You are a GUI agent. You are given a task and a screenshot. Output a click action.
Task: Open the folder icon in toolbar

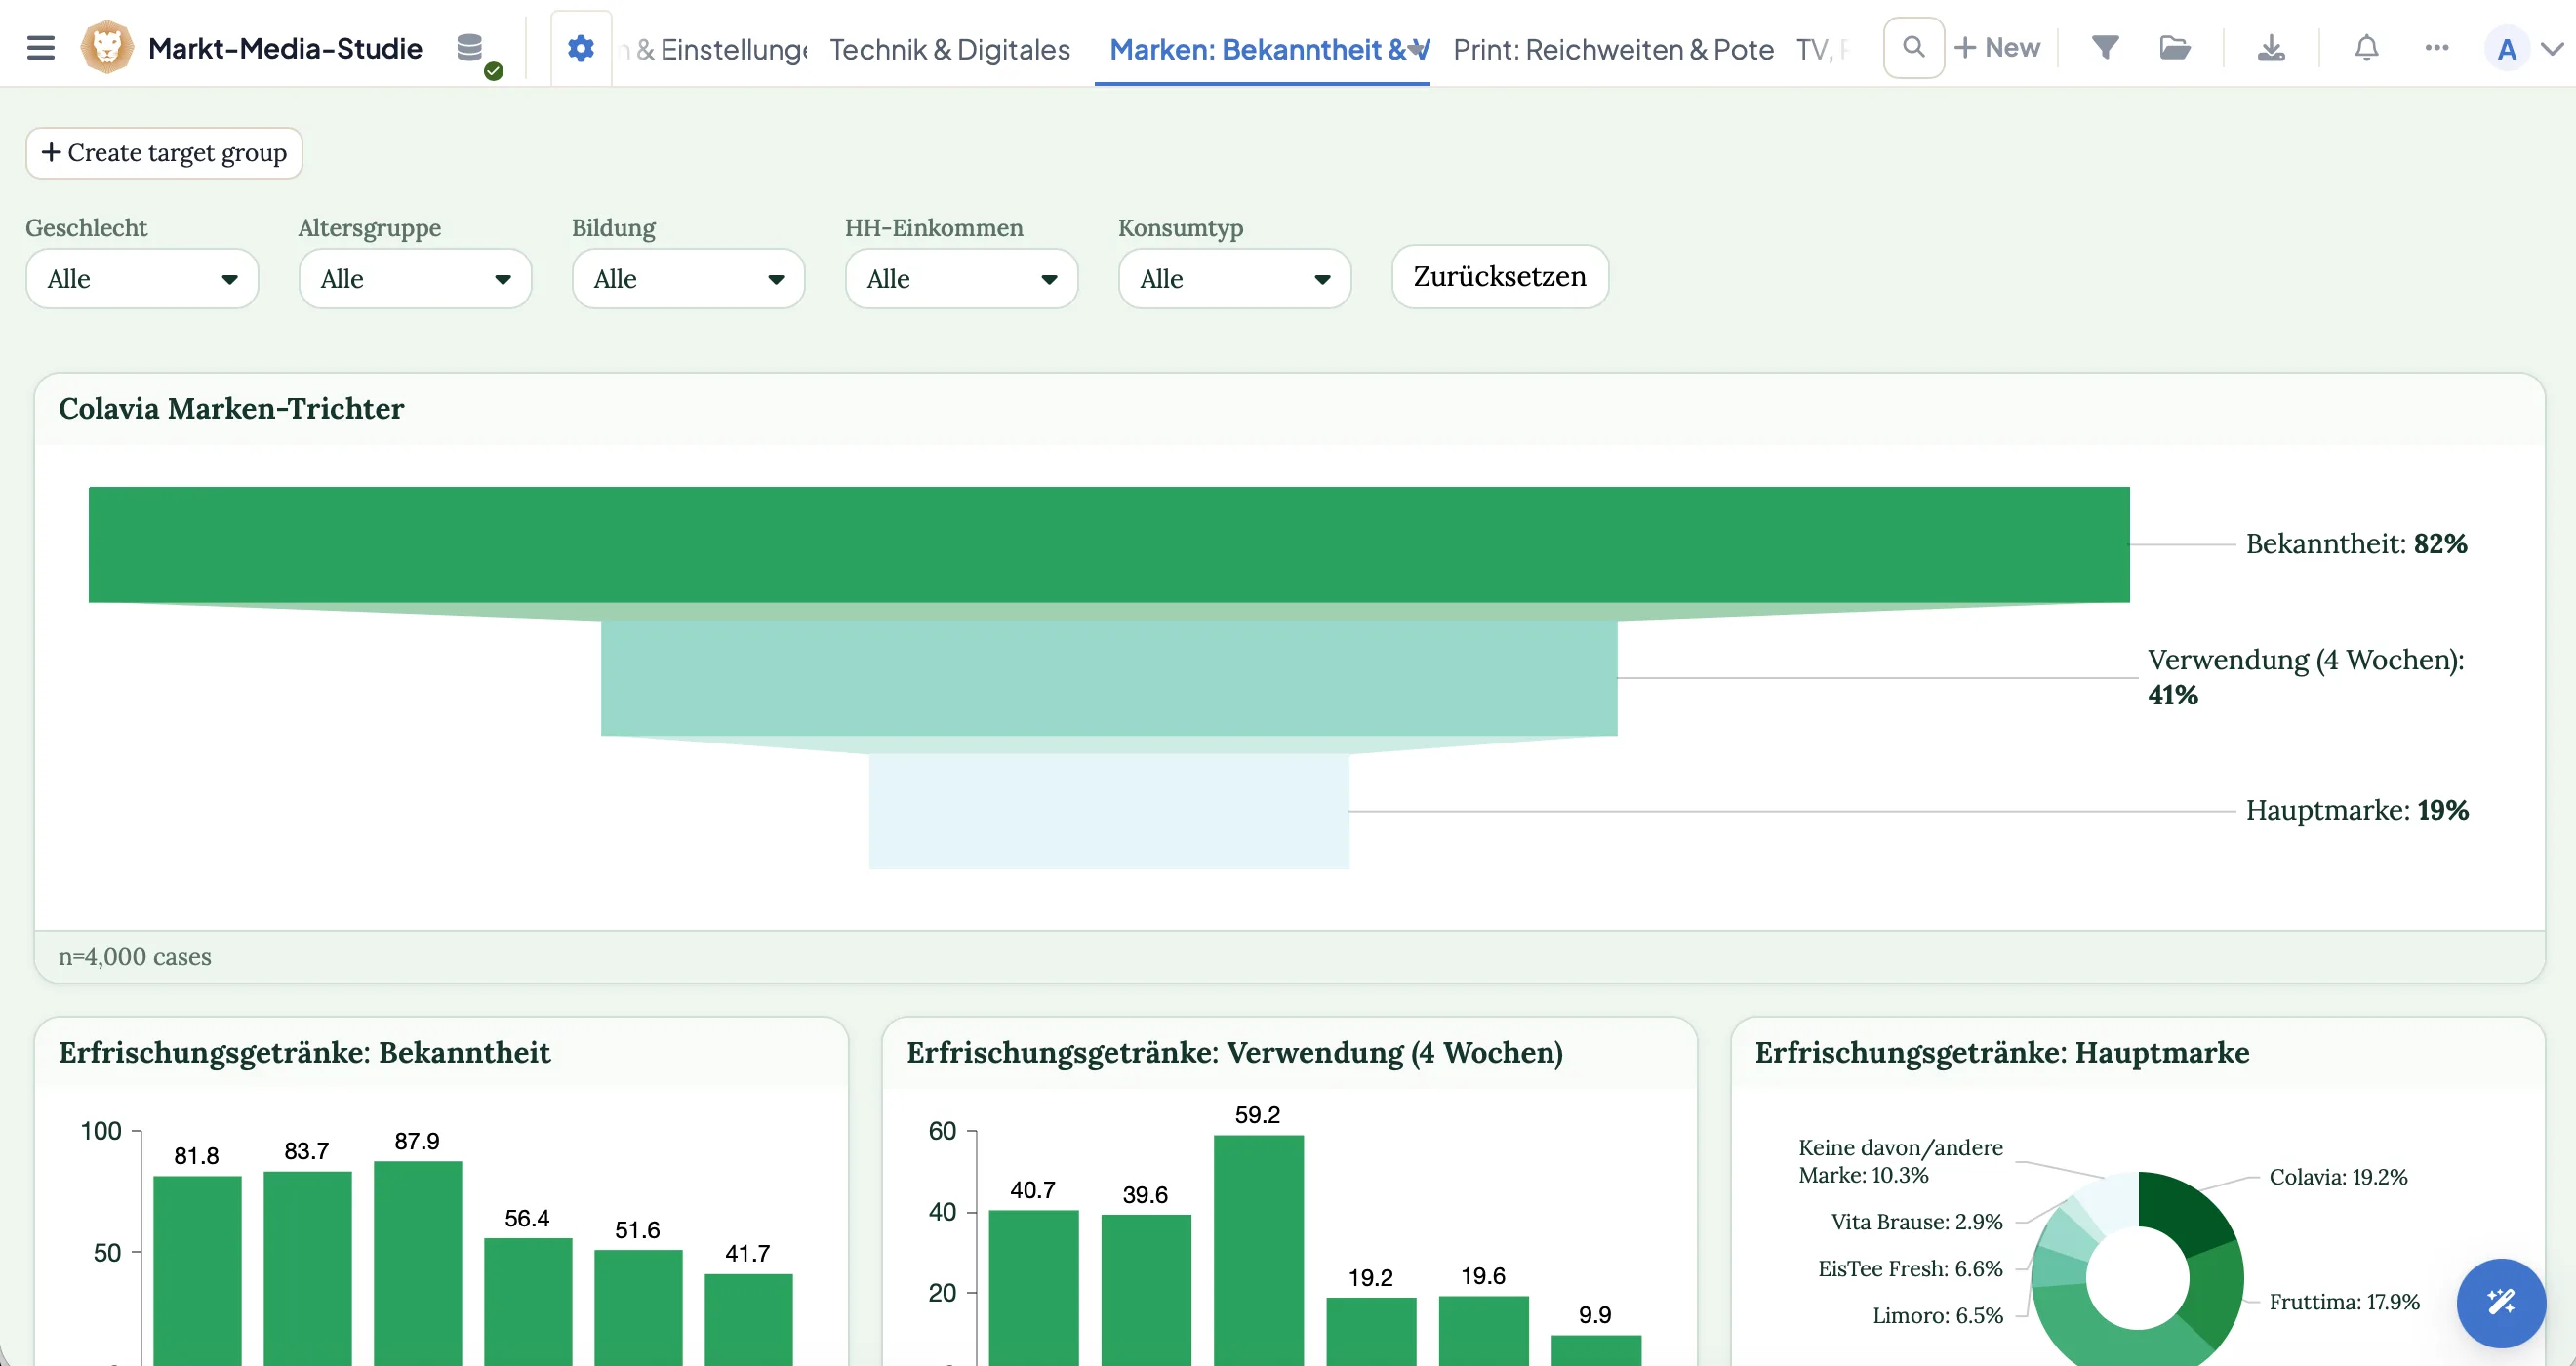(2174, 47)
